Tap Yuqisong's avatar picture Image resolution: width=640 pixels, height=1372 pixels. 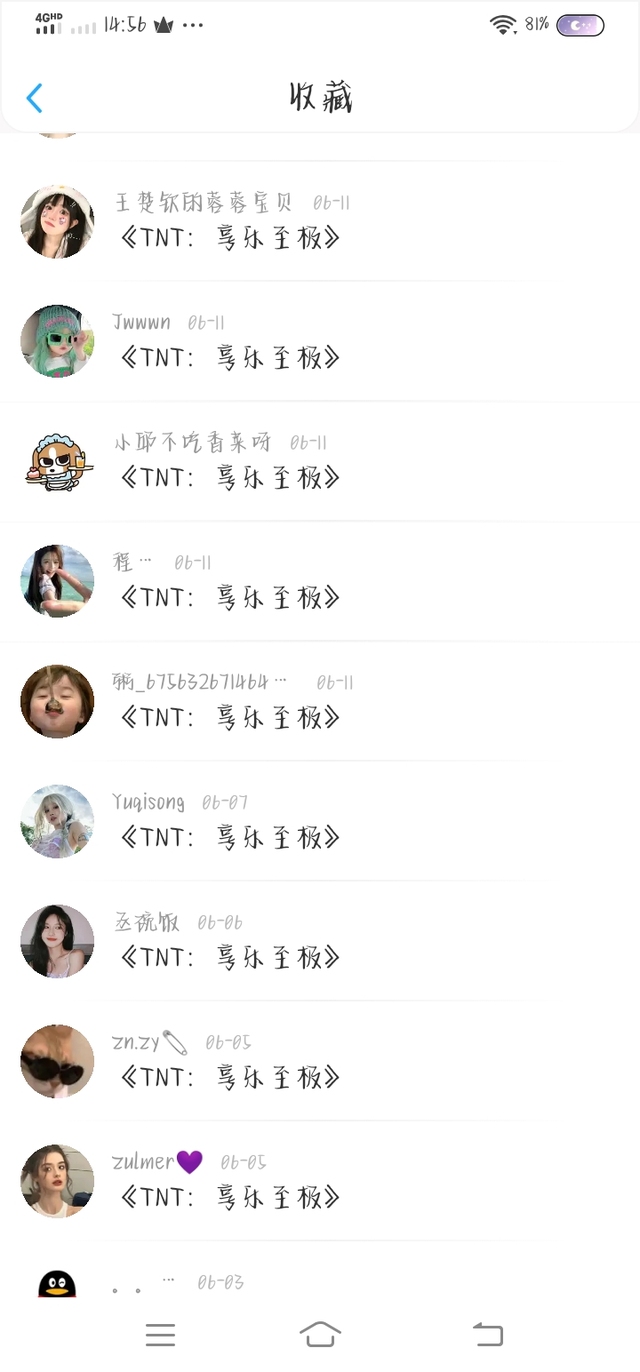(x=57, y=821)
